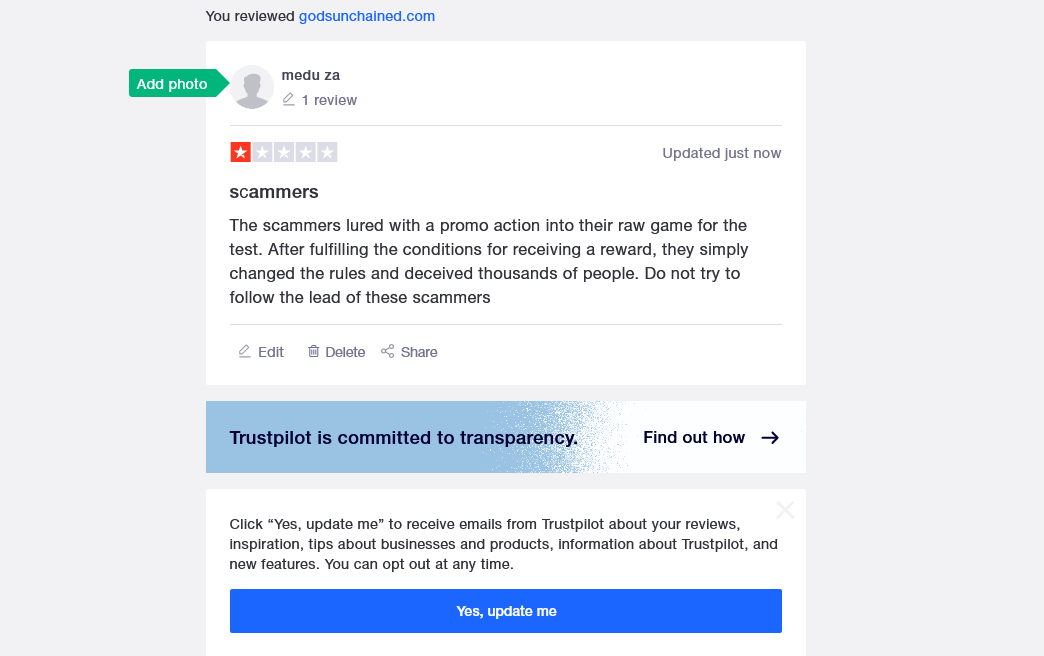Select the second star in rating

tap(262, 153)
